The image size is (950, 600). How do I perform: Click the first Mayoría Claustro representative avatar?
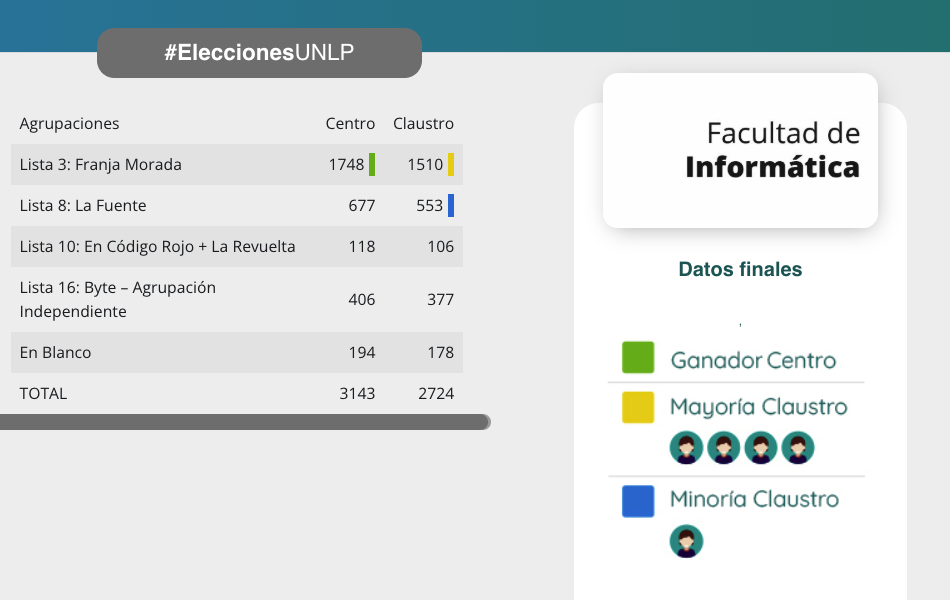686,447
